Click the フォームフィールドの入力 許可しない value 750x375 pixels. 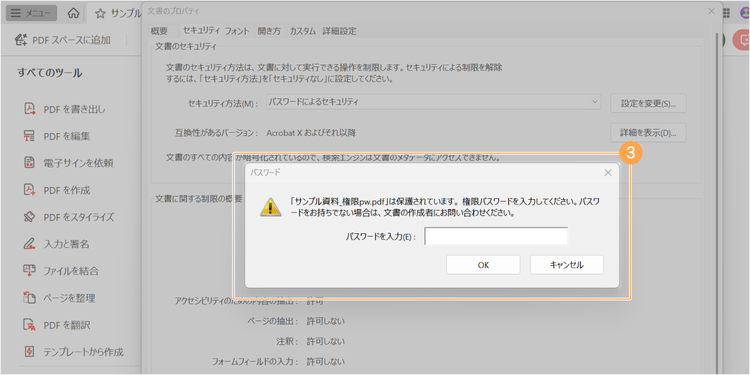325,362
